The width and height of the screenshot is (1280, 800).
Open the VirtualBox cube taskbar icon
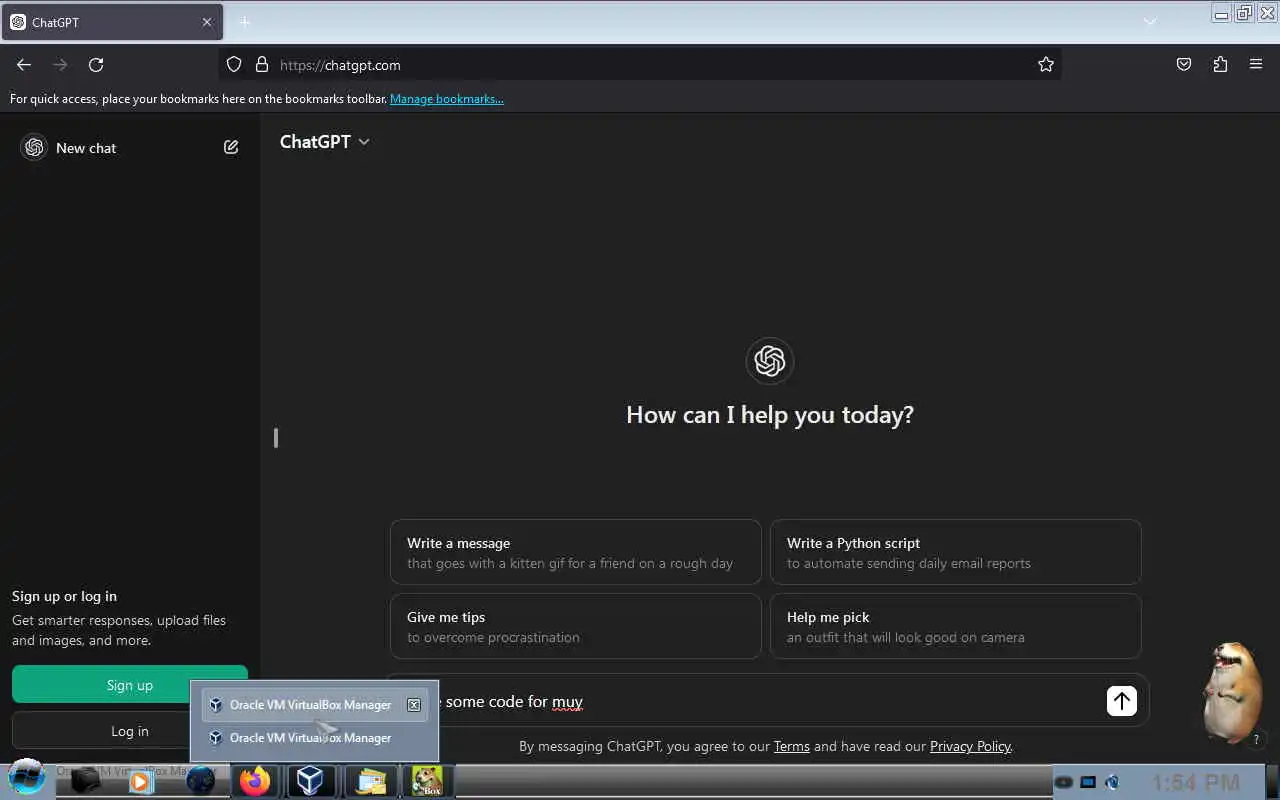[x=311, y=780]
